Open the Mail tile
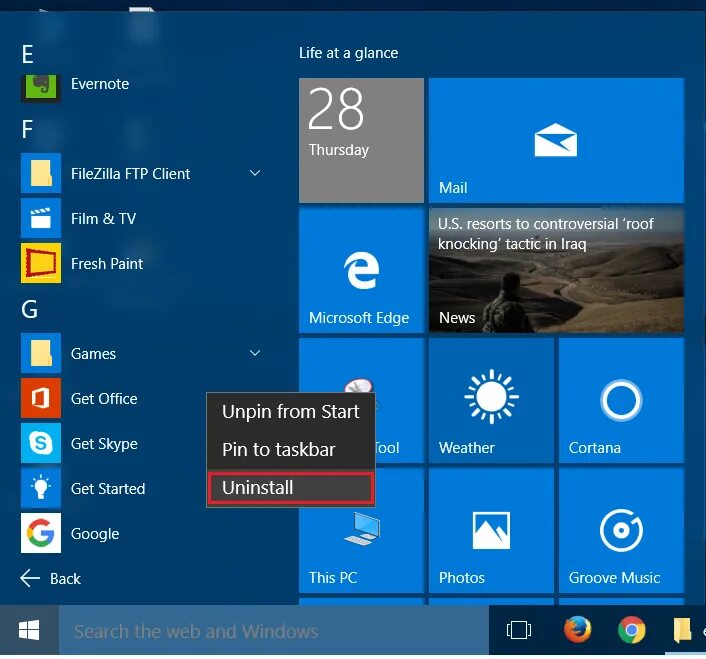Image resolution: width=706 pixels, height=659 pixels. tap(557, 140)
